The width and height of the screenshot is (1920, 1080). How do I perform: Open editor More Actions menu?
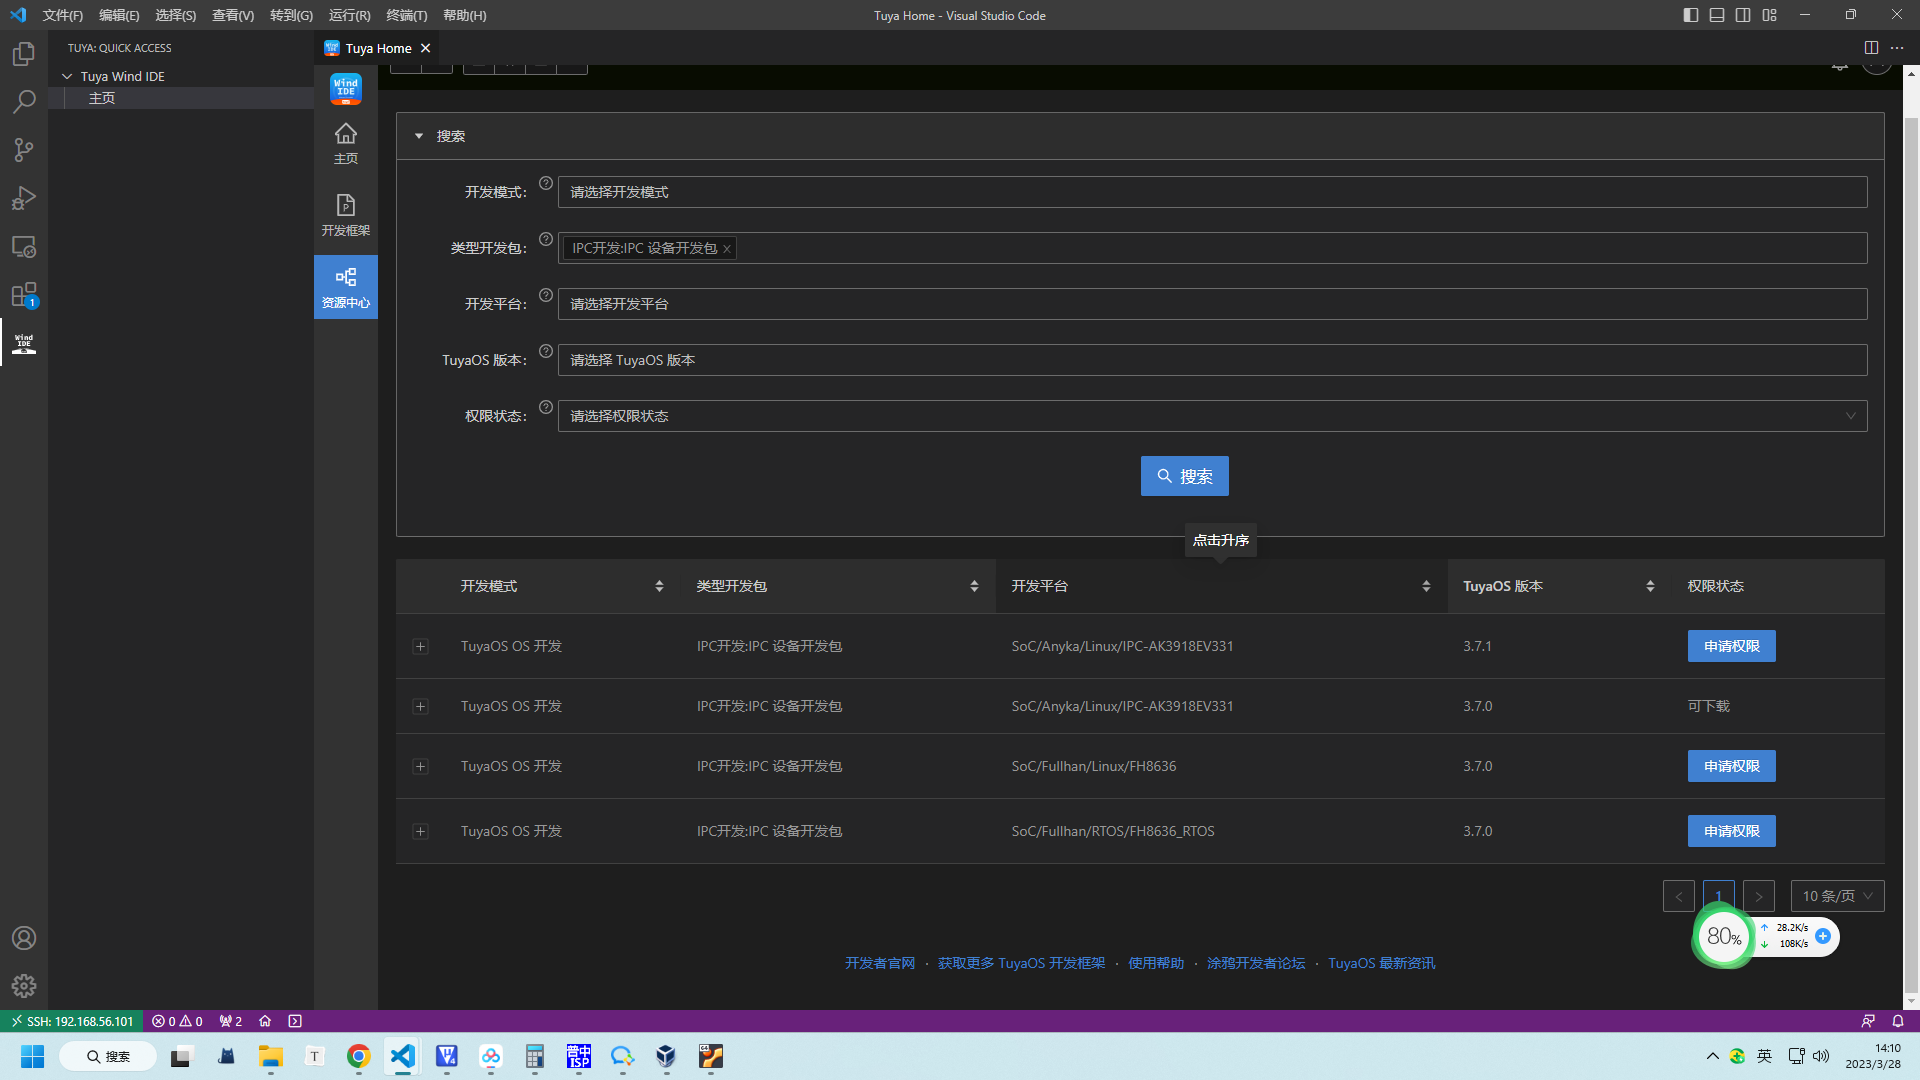1897,48
